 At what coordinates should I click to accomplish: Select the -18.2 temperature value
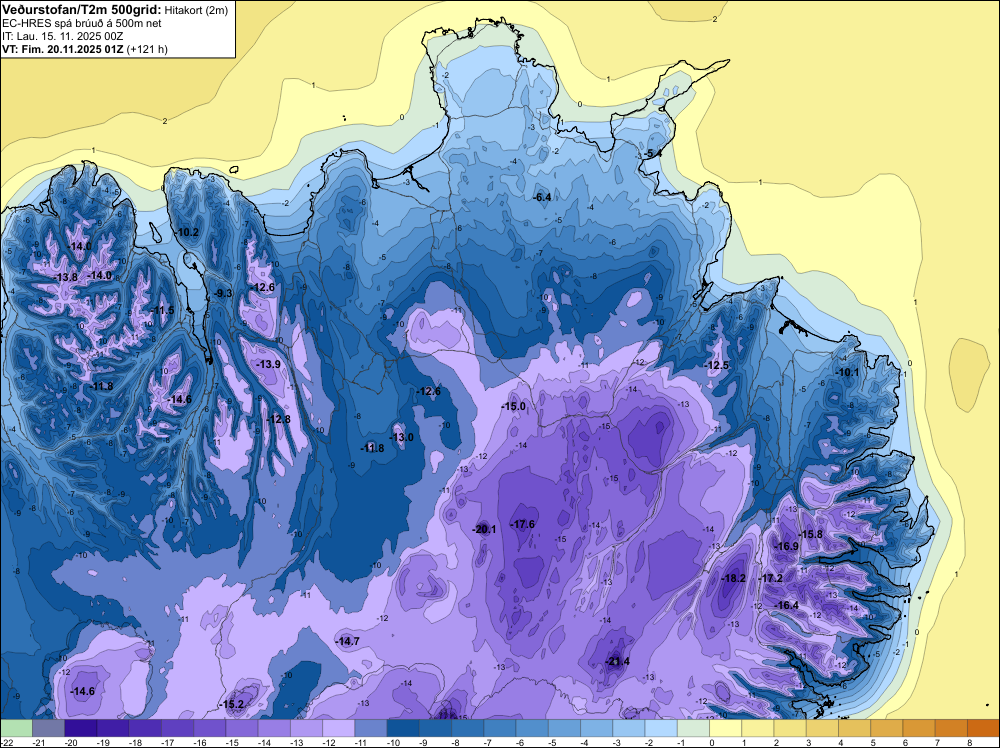point(733,578)
